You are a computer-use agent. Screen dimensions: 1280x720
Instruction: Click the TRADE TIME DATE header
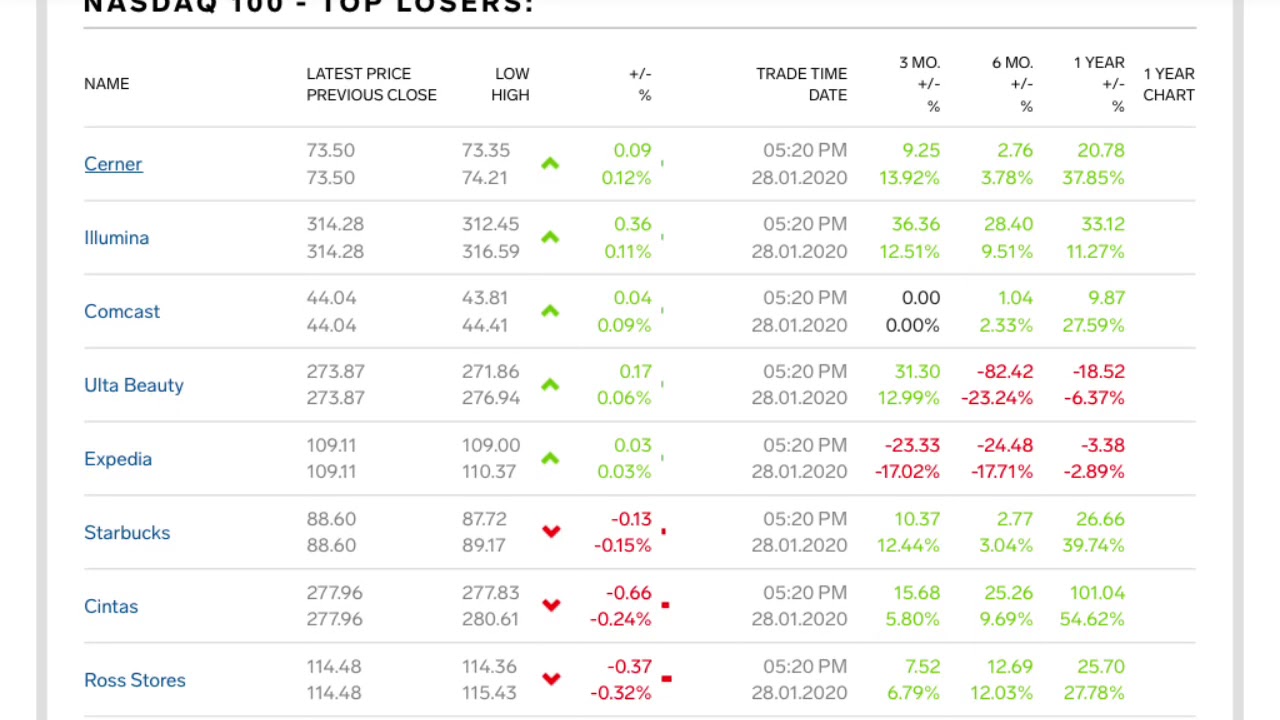click(801, 84)
